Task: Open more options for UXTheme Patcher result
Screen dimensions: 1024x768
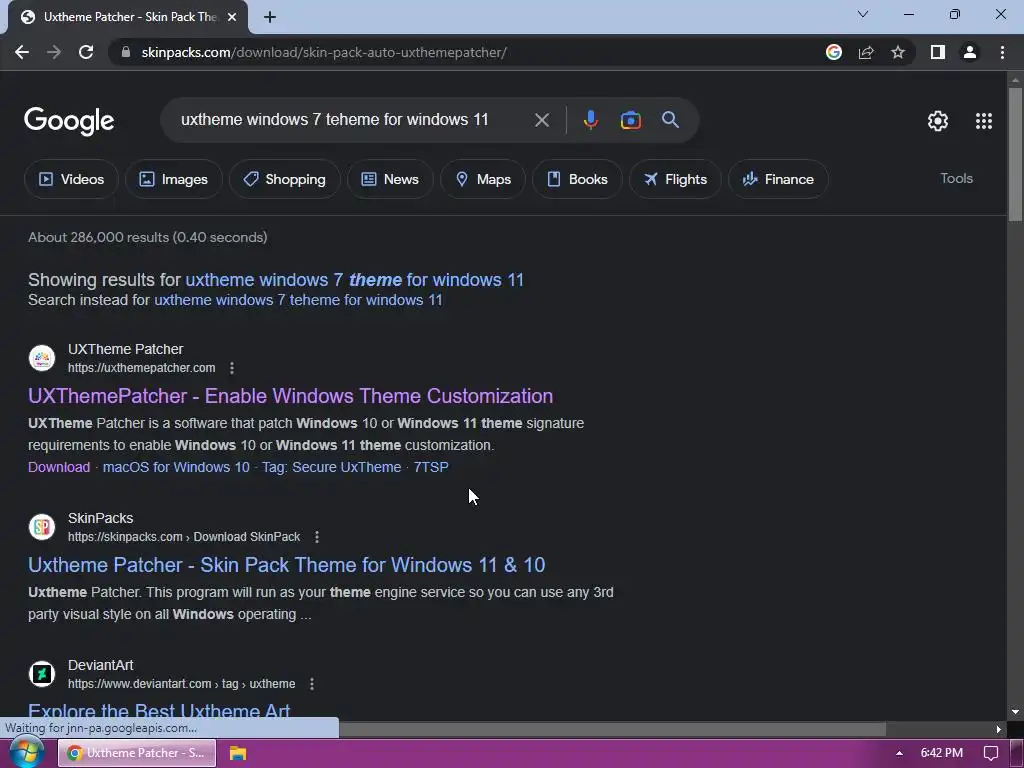Action: point(232,368)
